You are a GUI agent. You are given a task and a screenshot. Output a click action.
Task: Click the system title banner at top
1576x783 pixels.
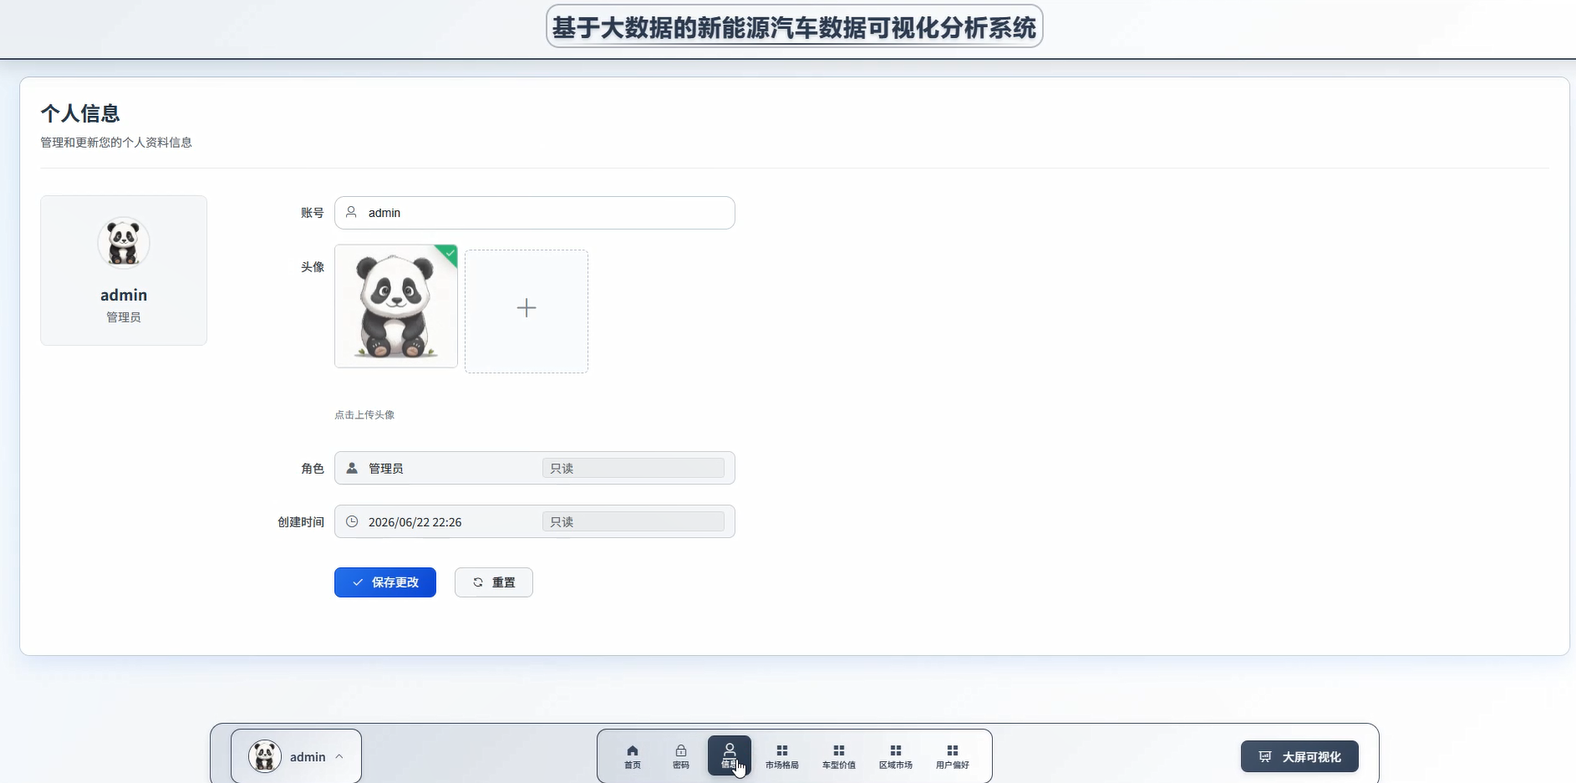click(x=794, y=27)
